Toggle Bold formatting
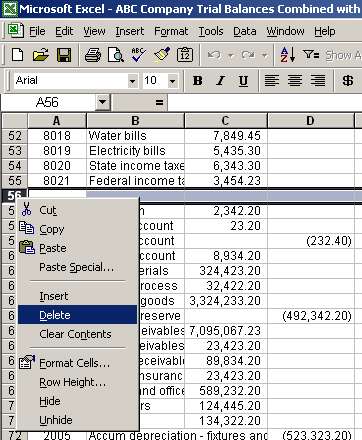This screenshot has height=440, width=362. tap(198, 80)
